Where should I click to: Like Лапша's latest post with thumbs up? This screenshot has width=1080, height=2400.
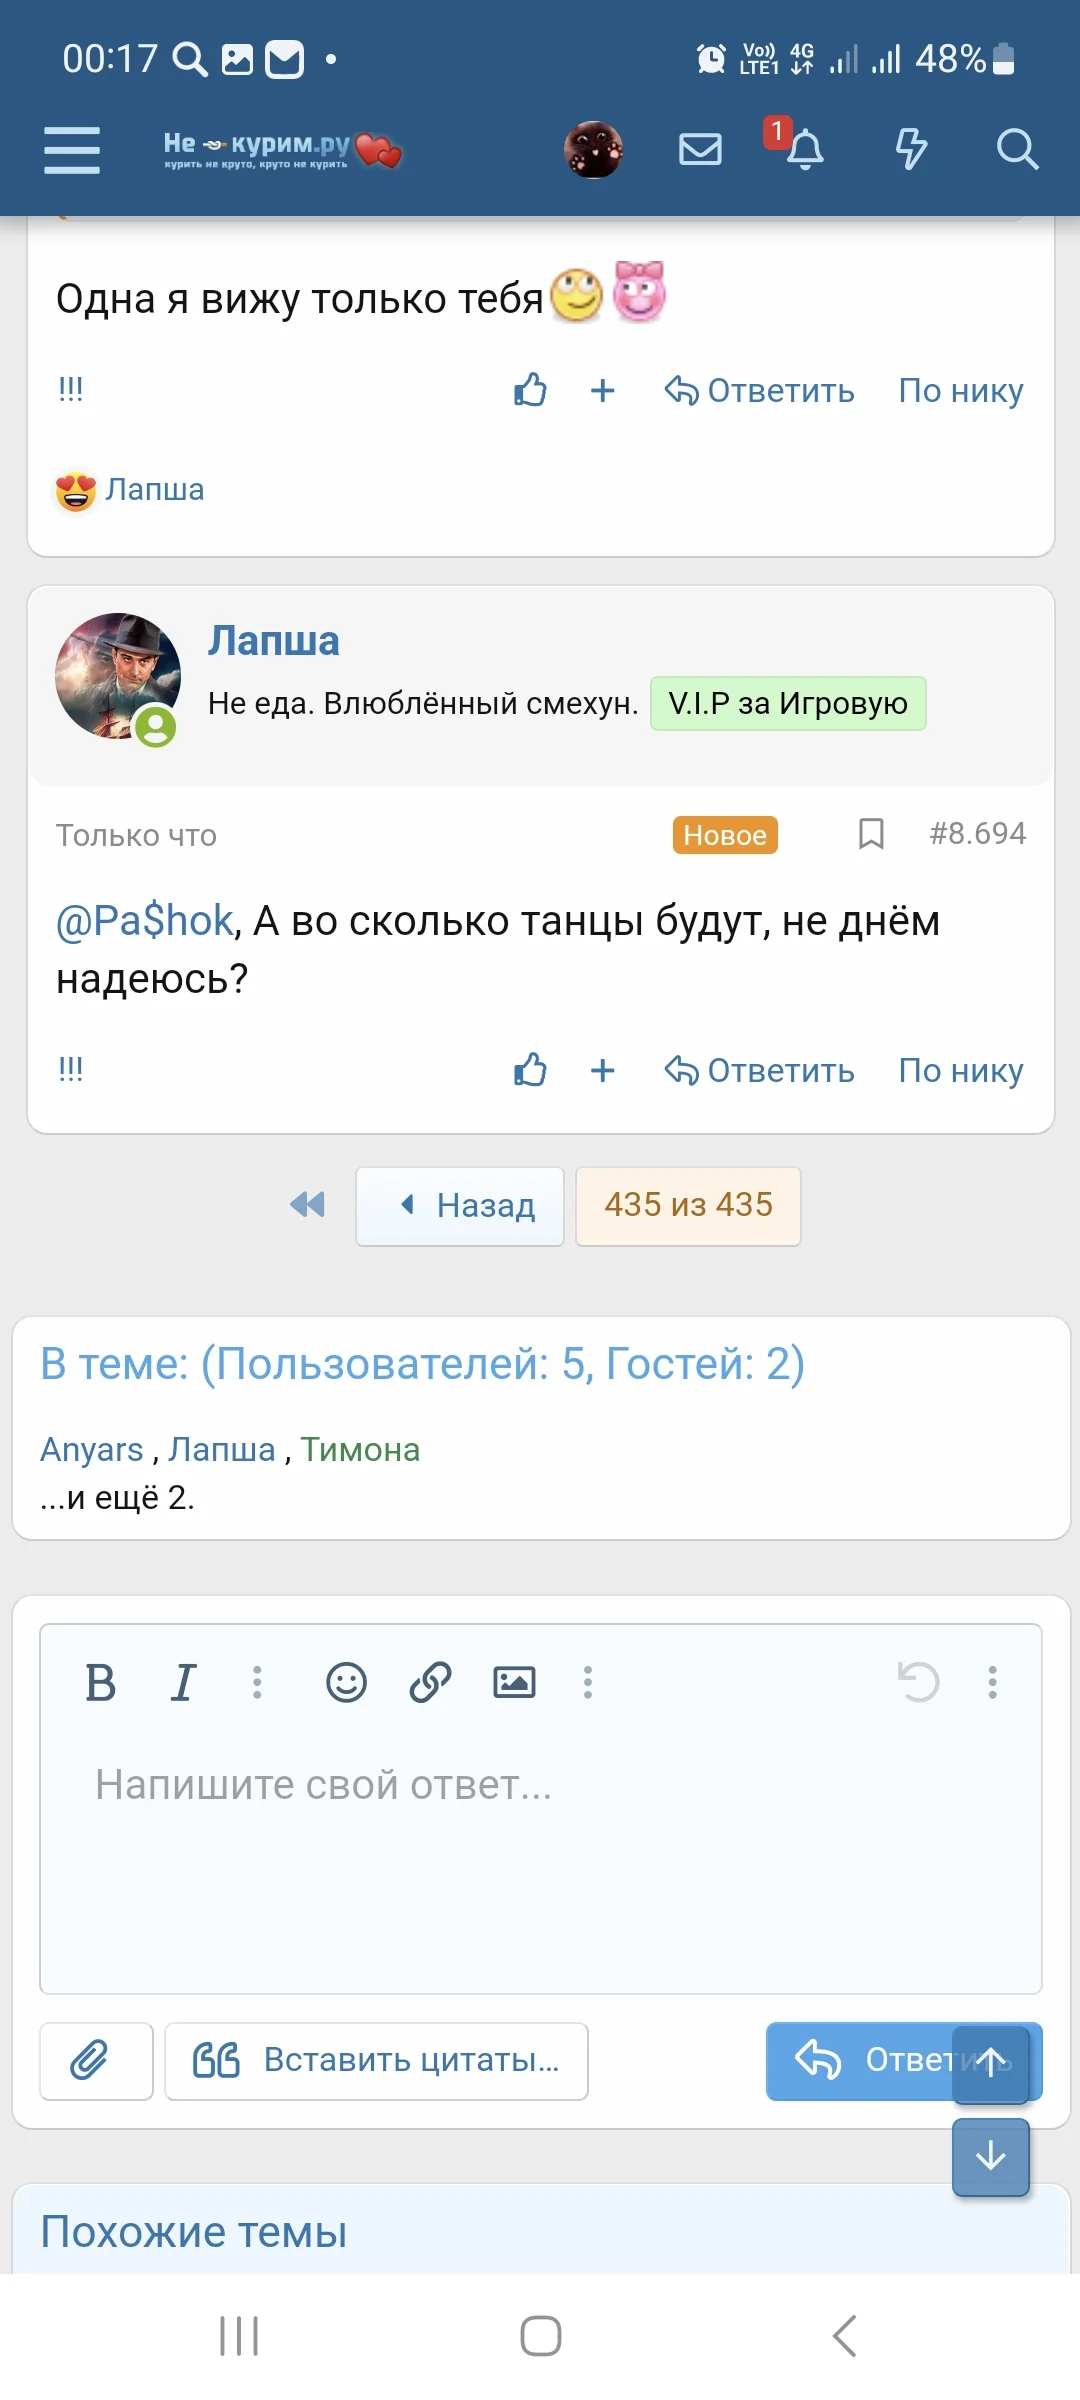[529, 1070]
